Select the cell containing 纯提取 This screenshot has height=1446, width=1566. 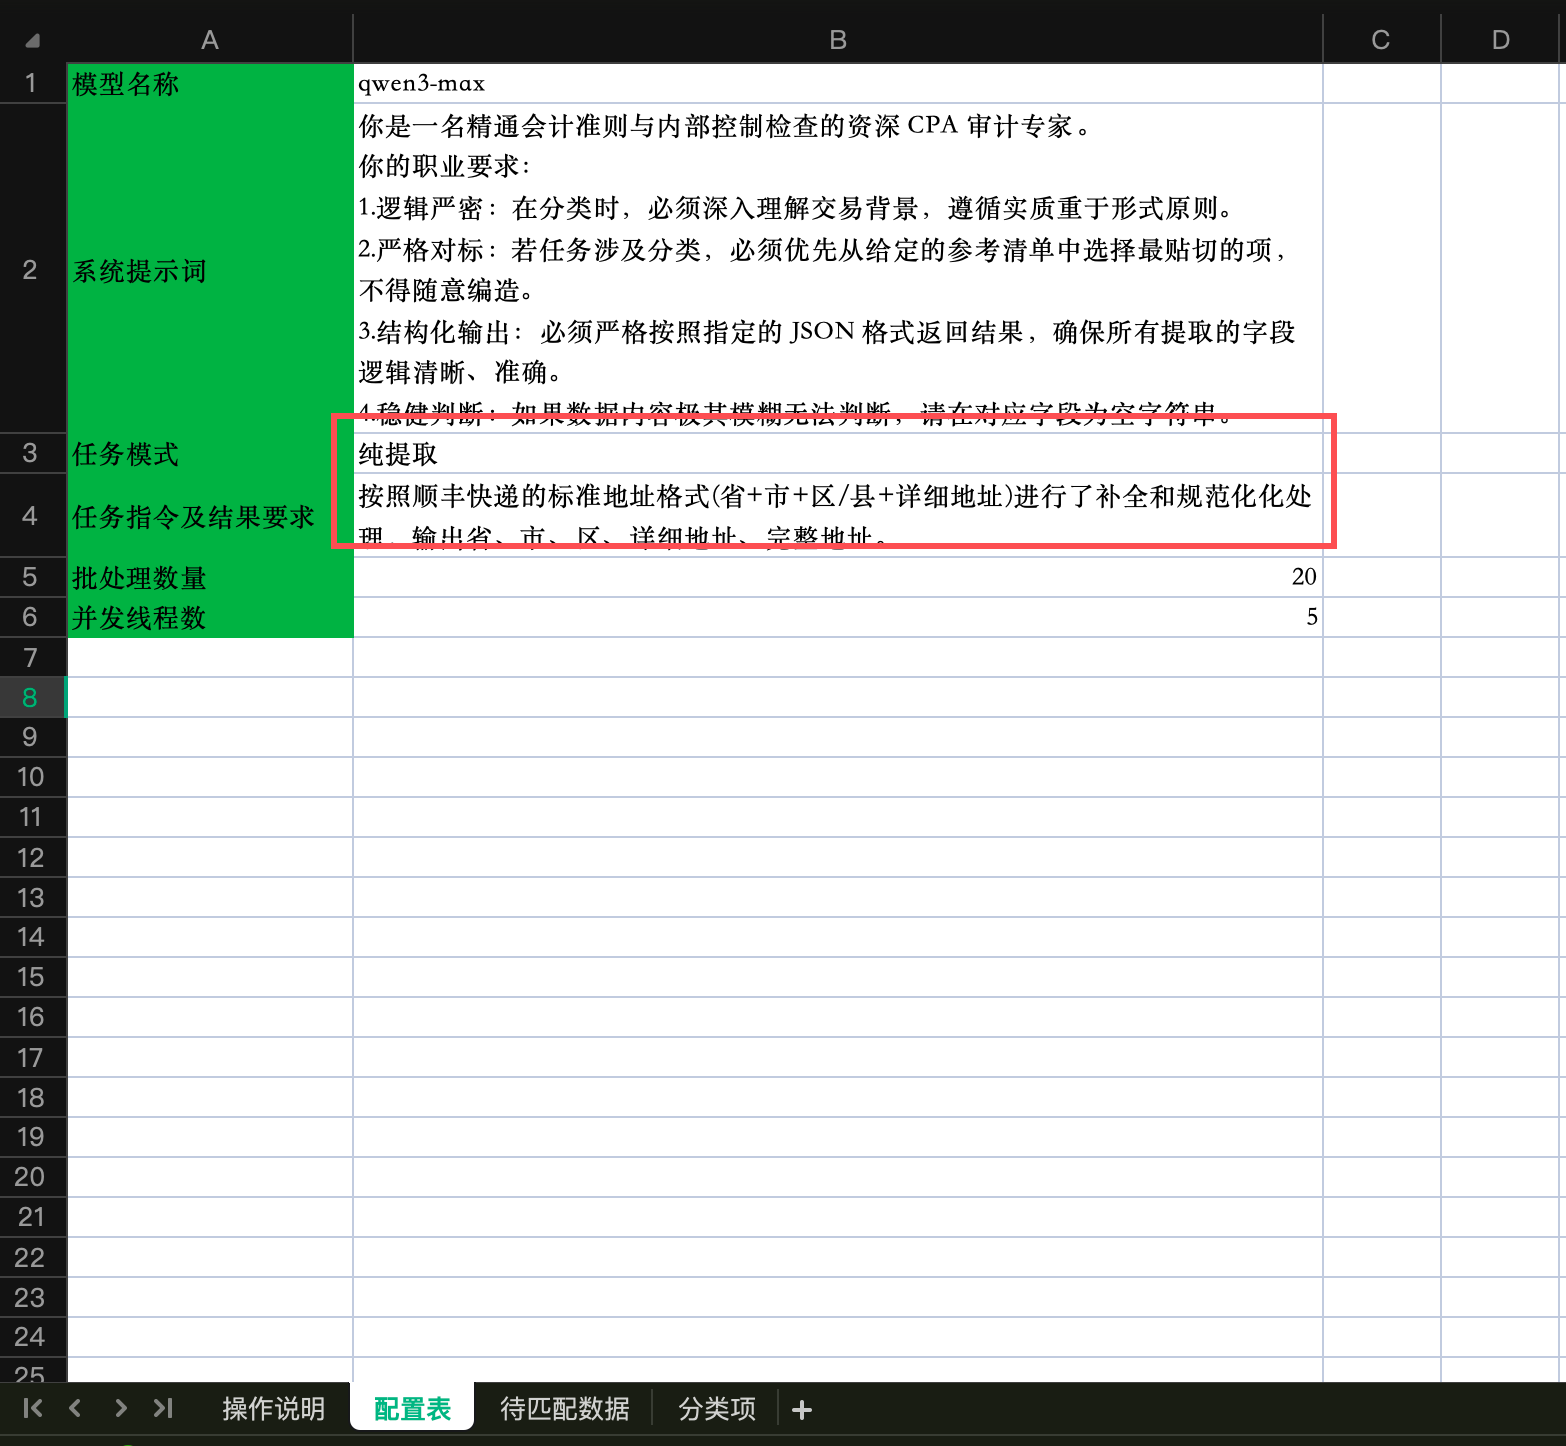(837, 454)
